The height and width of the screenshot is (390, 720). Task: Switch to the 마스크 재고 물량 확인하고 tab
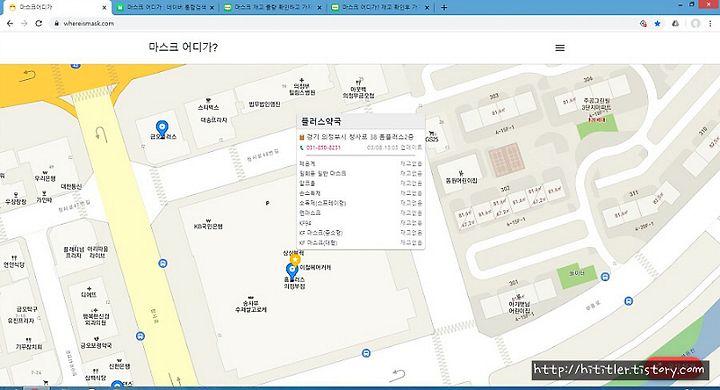tap(273, 7)
